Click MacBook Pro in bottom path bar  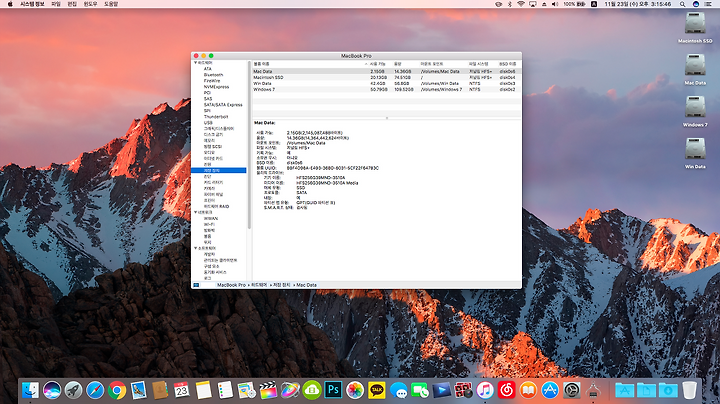[x=231, y=285]
